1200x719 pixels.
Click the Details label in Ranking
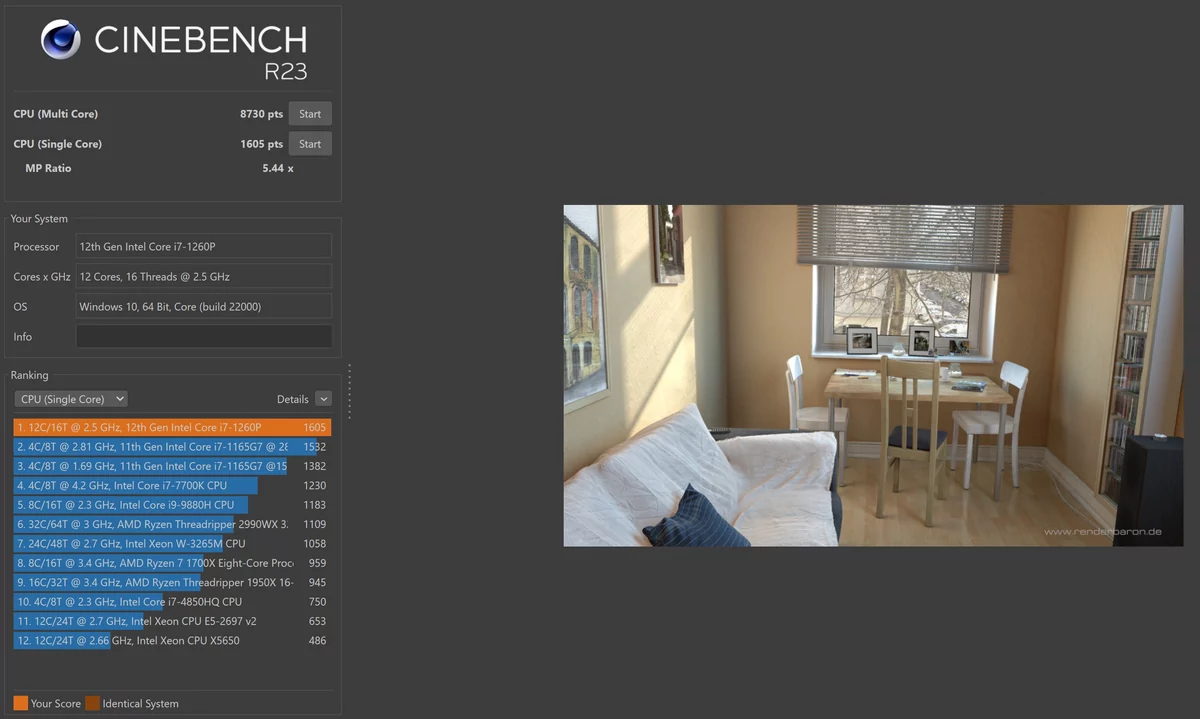tap(293, 399)
